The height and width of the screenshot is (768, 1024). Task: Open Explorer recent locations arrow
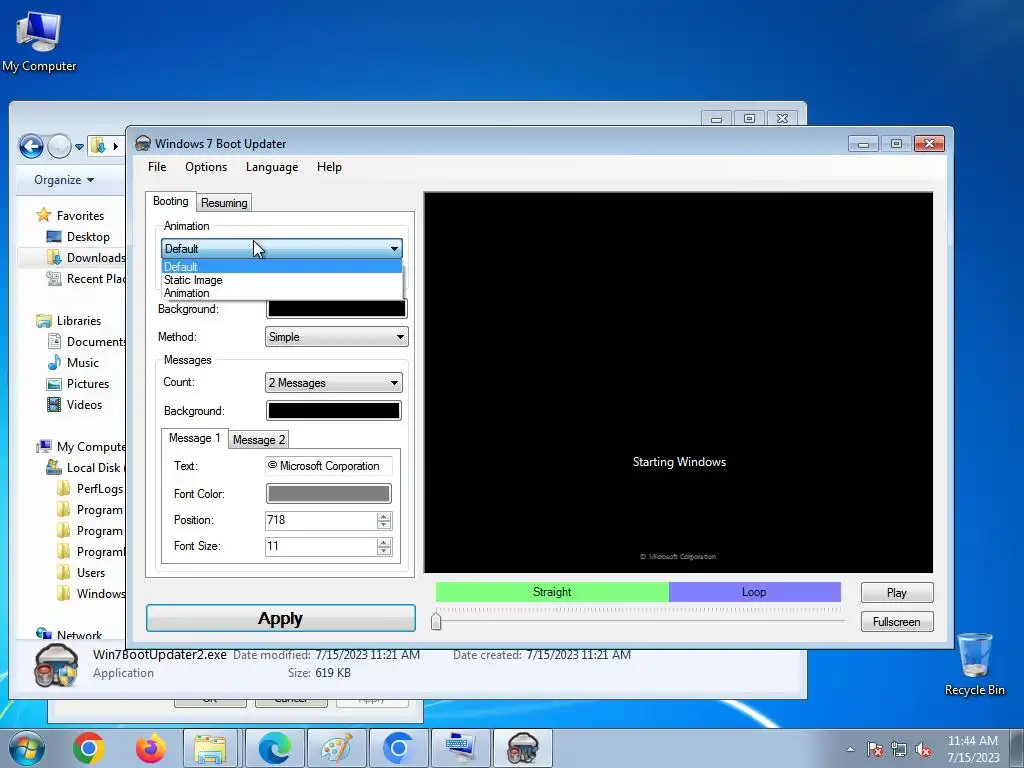(x=79, y=147)
